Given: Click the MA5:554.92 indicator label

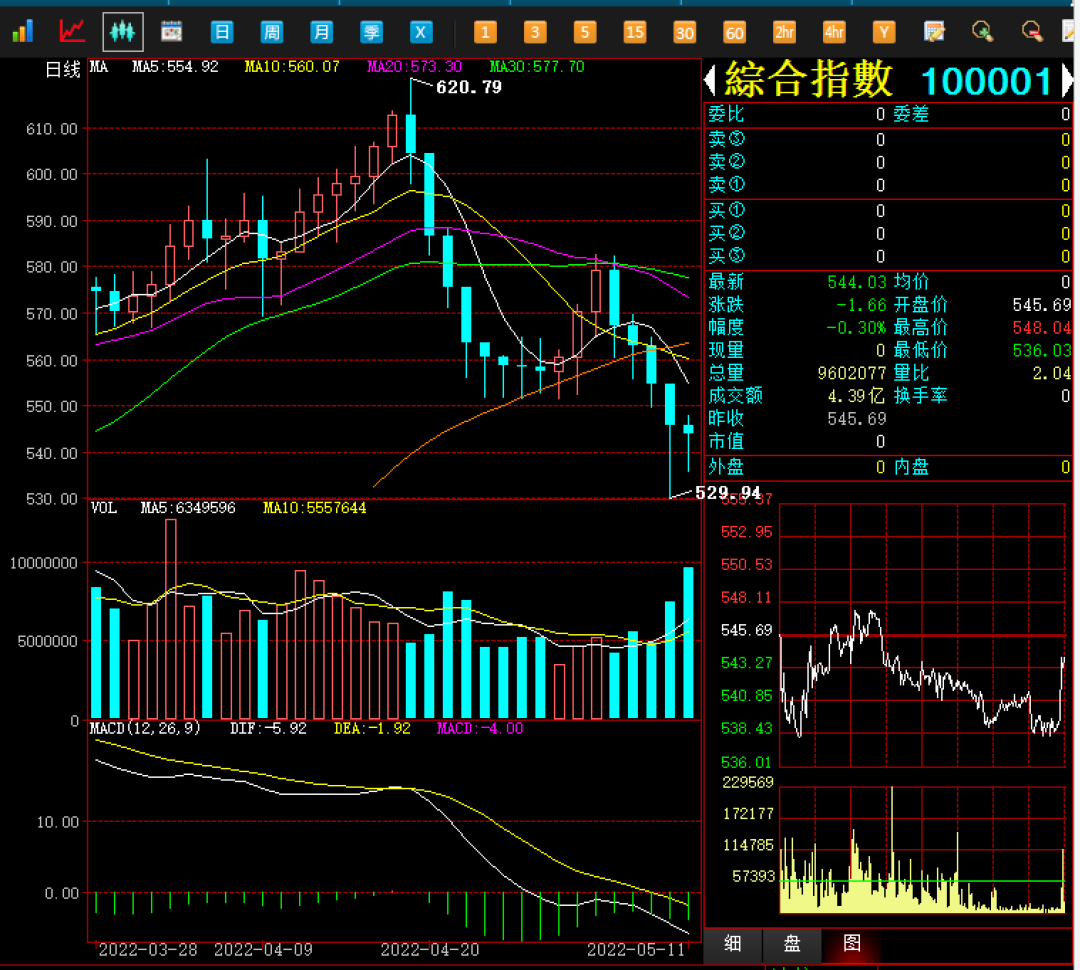Looking at the screenshot, I should coord(175,67).
